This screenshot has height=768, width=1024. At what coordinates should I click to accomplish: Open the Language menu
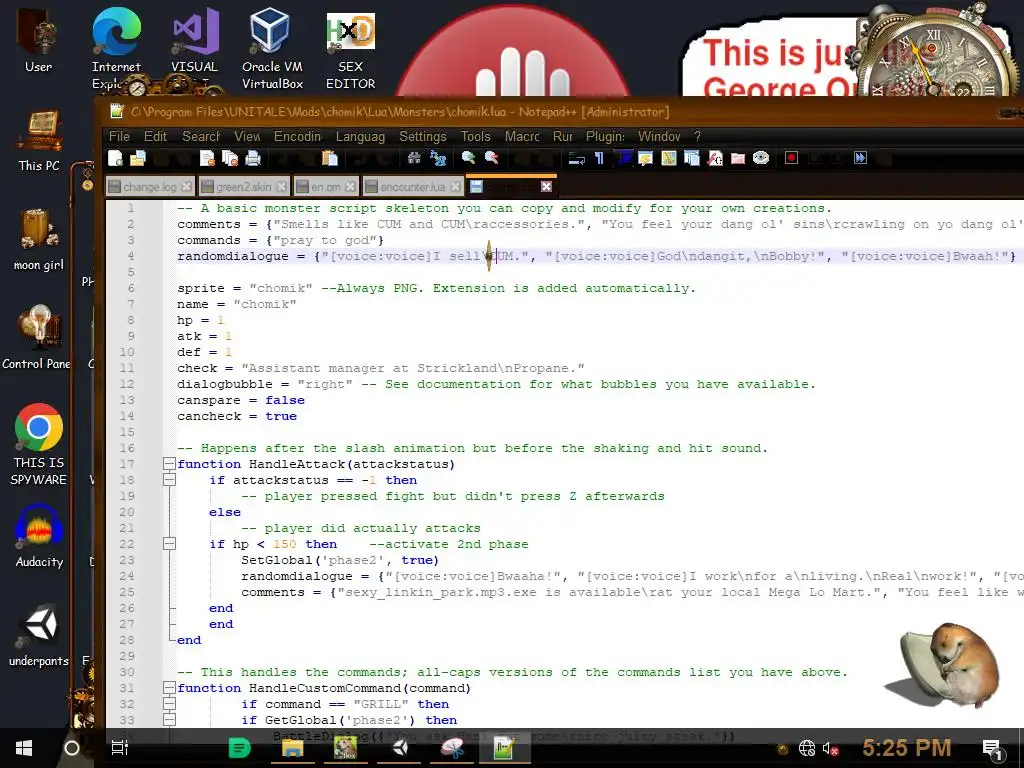[x=360, y=136]
